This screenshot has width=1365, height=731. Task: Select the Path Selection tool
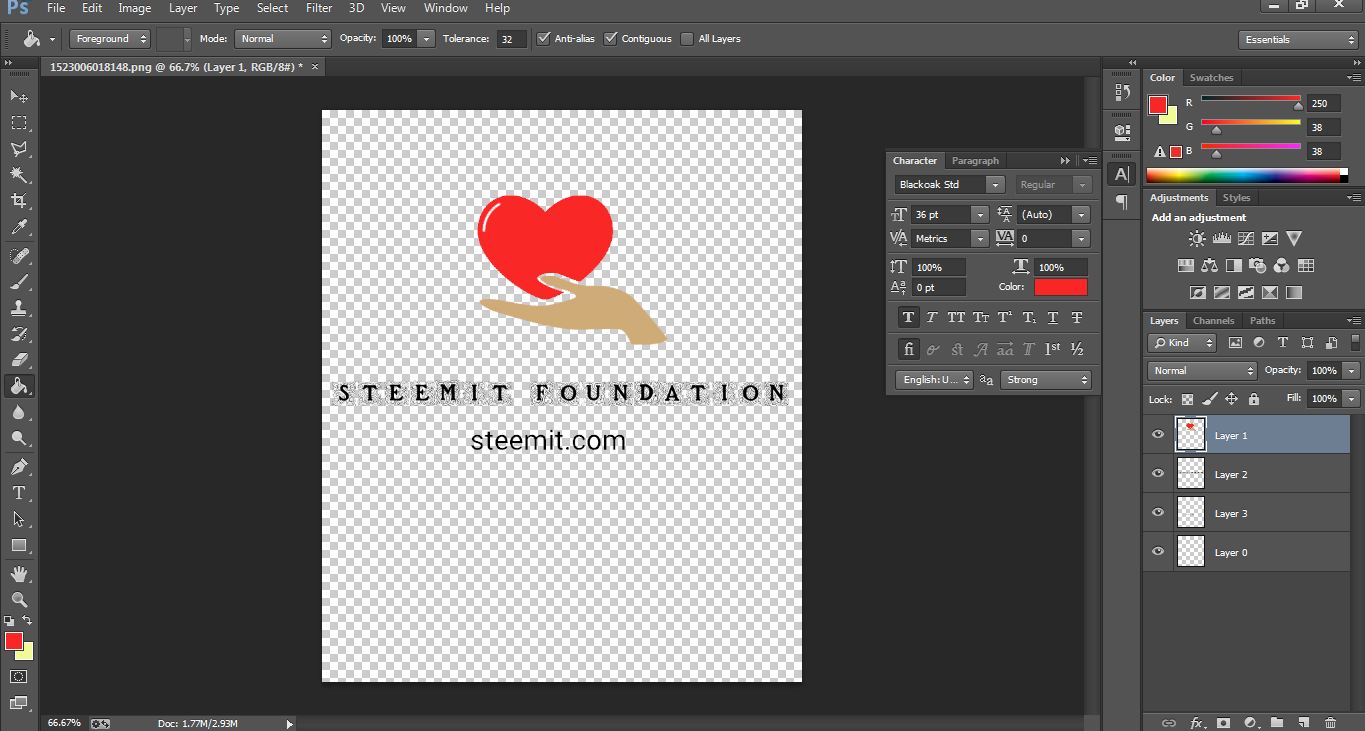[19, 519]
